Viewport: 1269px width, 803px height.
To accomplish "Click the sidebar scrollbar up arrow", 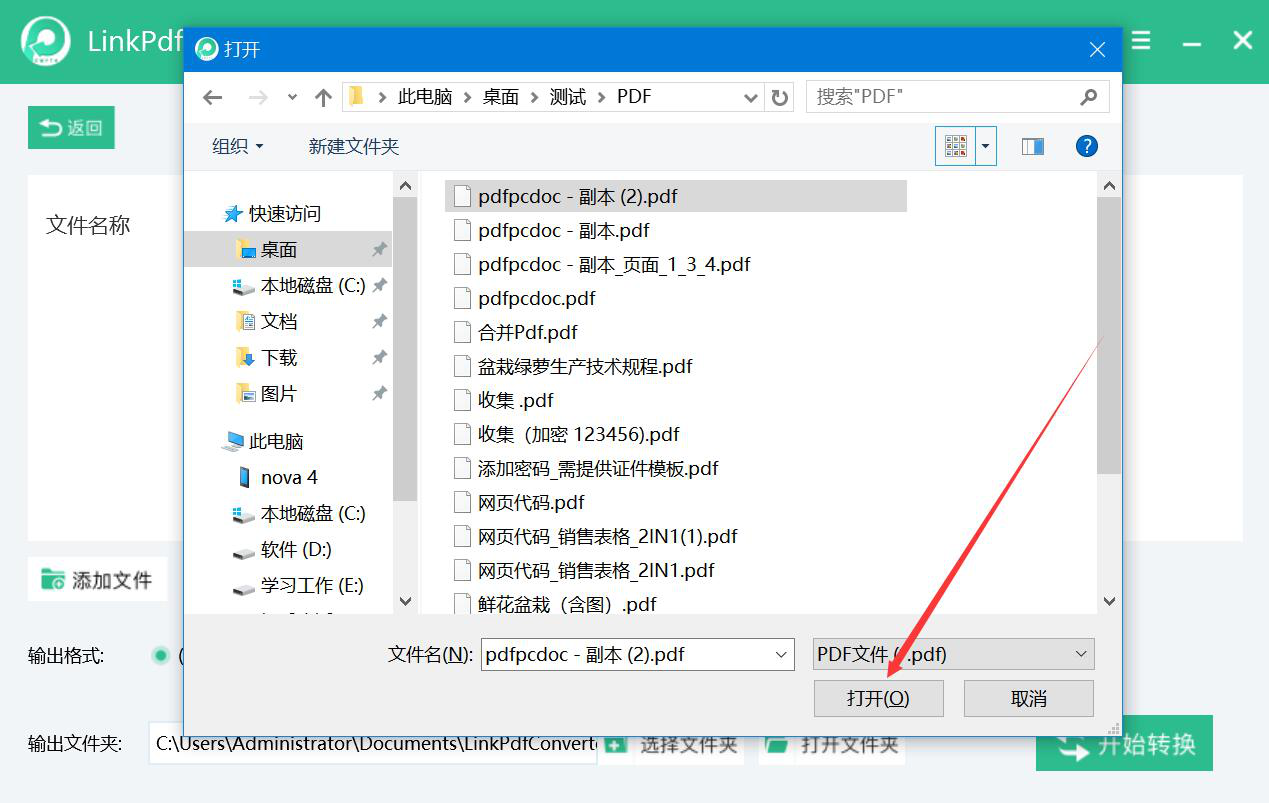I will tap(405, 186).
